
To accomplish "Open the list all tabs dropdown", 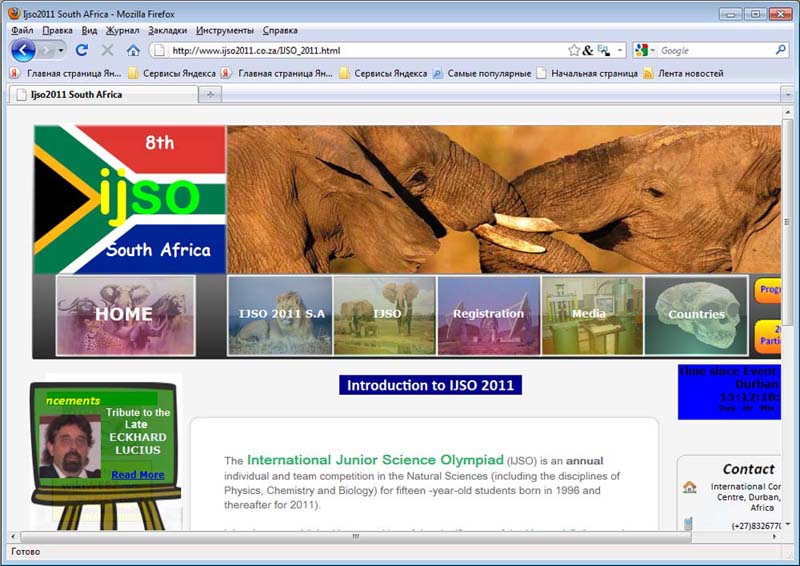I will click(787, 94).
